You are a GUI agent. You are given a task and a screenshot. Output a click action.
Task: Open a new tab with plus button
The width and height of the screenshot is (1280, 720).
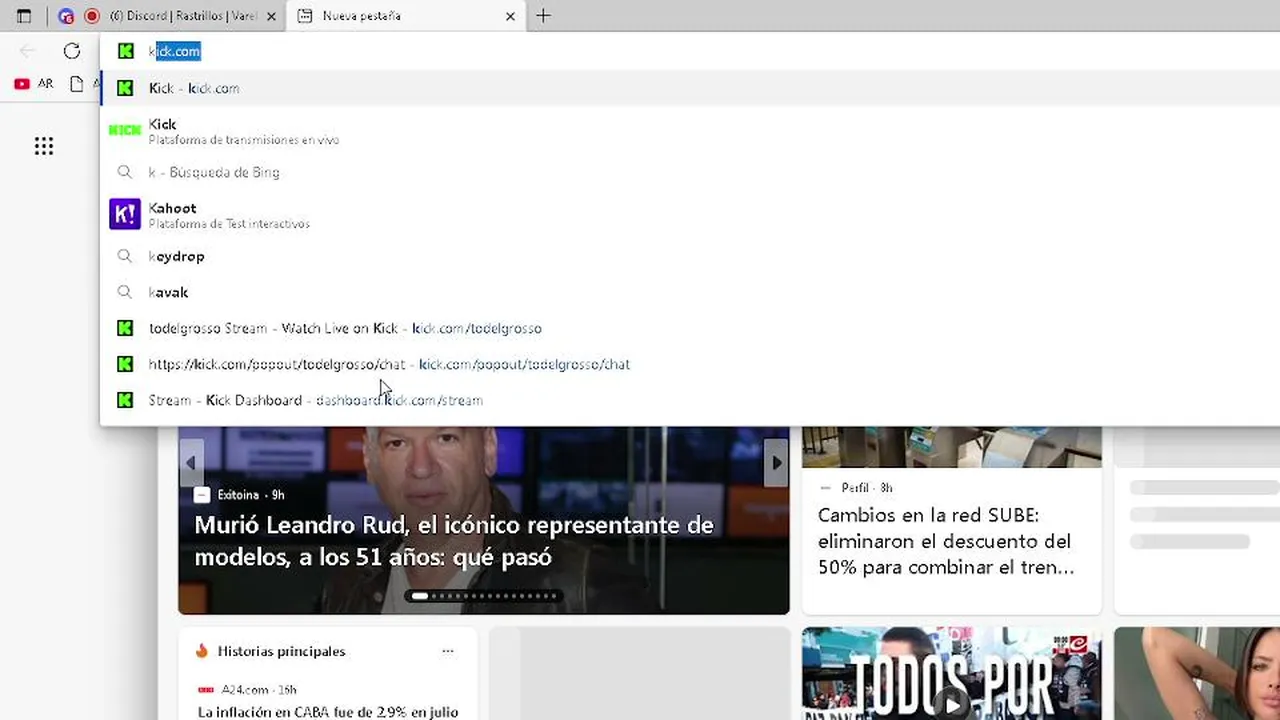543,16
